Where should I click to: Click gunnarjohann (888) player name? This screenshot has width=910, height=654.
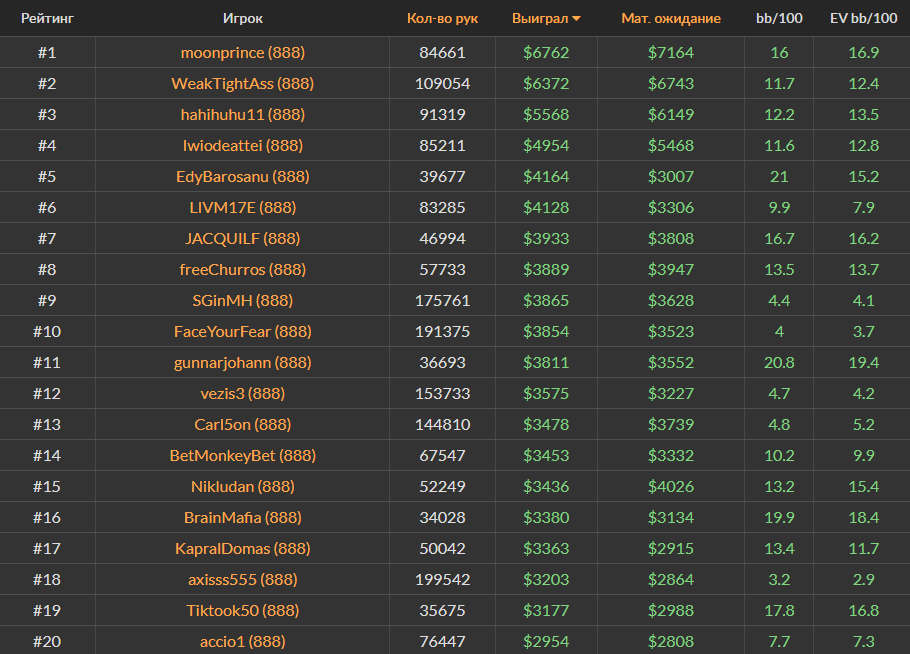click(x=243, y=362)
